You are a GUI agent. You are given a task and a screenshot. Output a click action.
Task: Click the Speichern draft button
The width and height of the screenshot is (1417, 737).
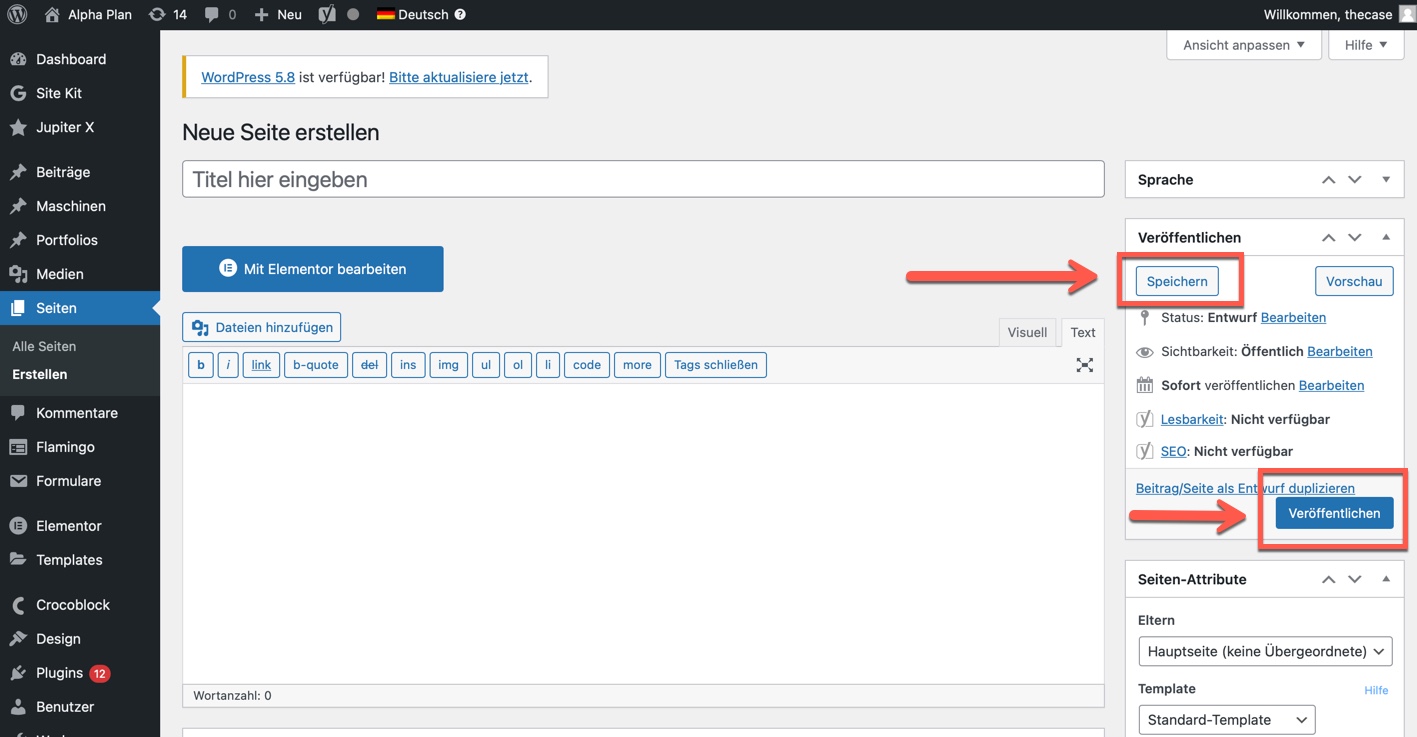click(1177, 281)
